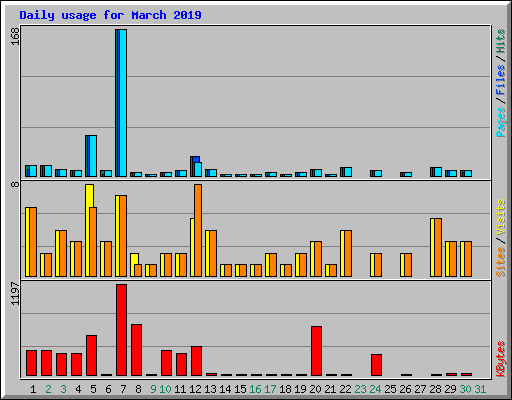Image resolution: width=512 pixels, height=400 pixels.
Task: Click the 8 visits axis value
Action: pyautogui.click(x=15, y=184)
